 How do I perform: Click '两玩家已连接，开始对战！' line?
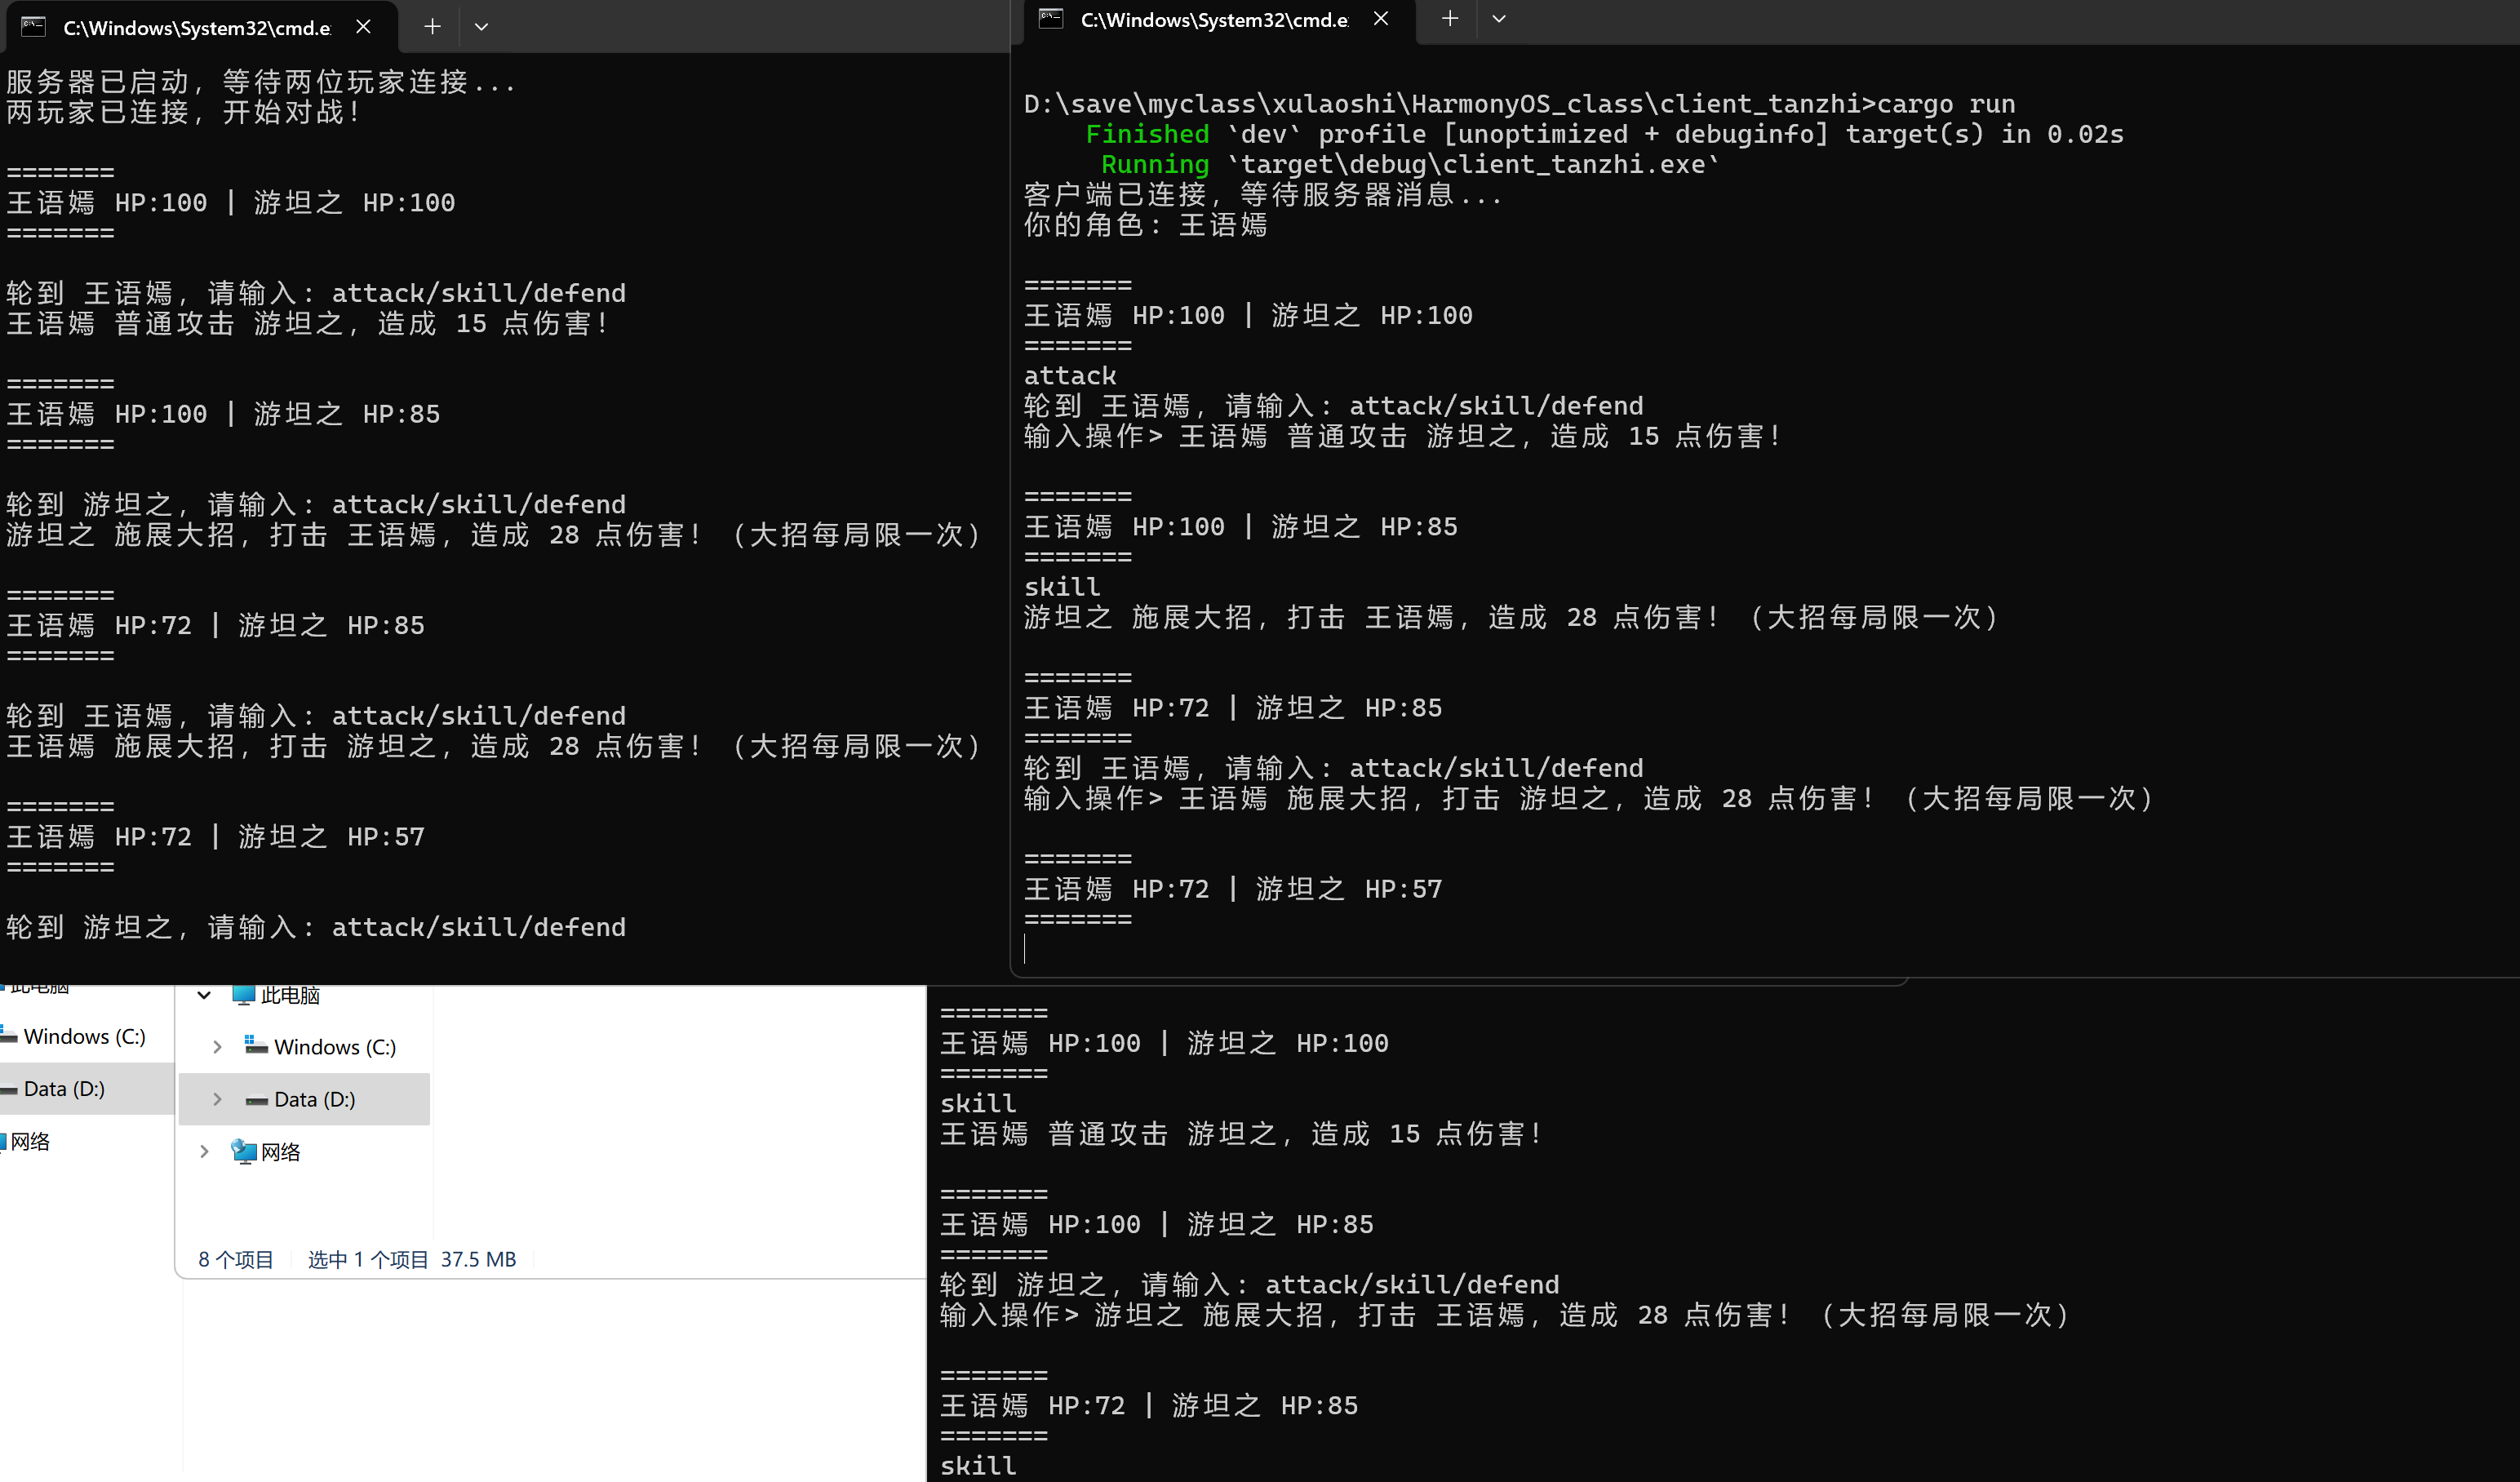[x=184, y=112]
